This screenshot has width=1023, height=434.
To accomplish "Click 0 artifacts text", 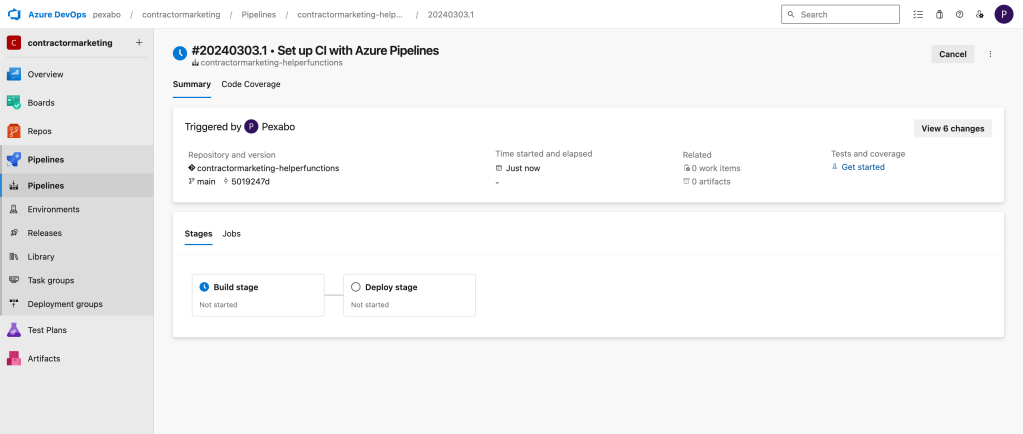I will pyautogui.click(x=711, y=181).
